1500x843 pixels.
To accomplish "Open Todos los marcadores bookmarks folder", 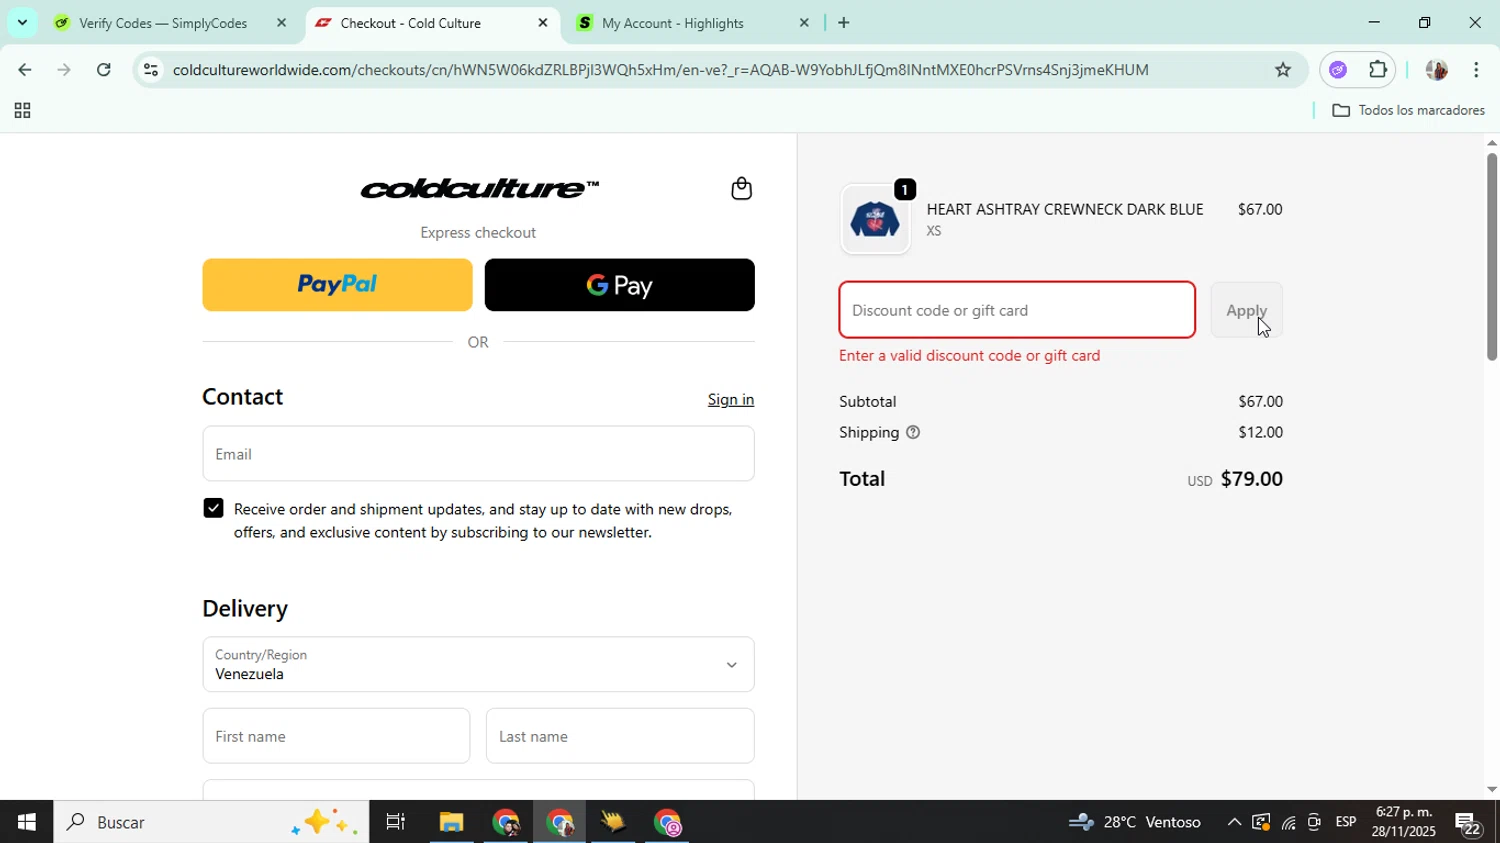I will [x=1409, y=110].
